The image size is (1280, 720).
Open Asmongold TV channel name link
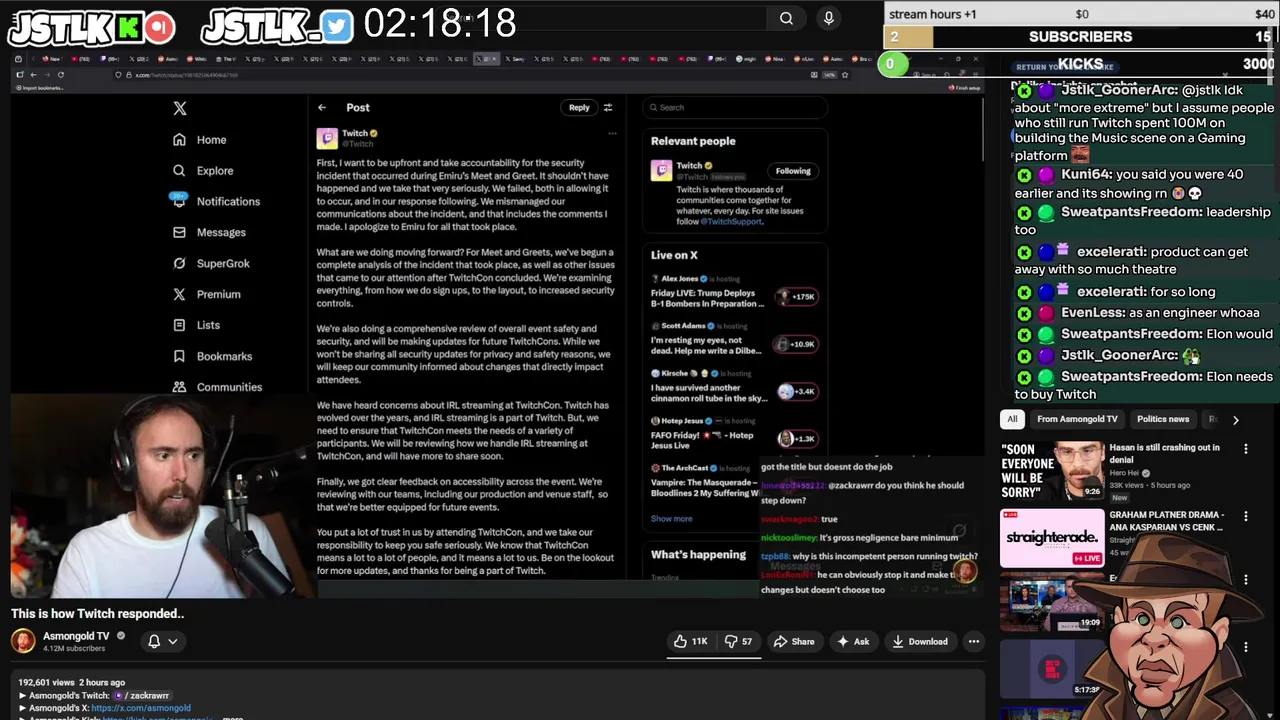point(75,636)
